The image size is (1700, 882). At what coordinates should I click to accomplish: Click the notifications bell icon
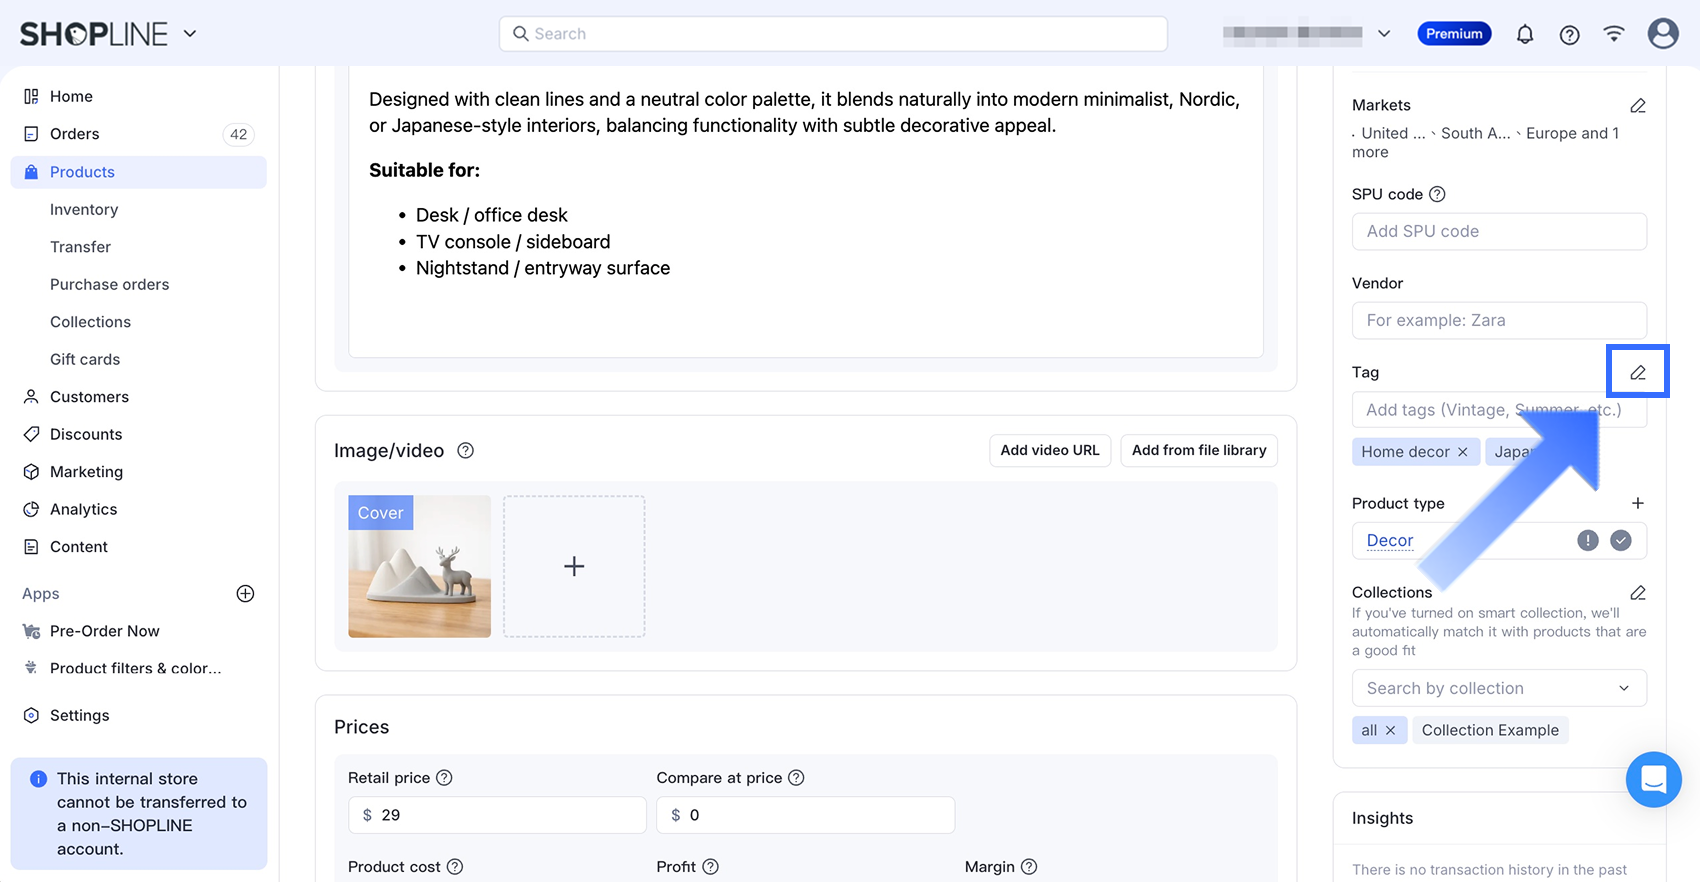click(1524, 34)
